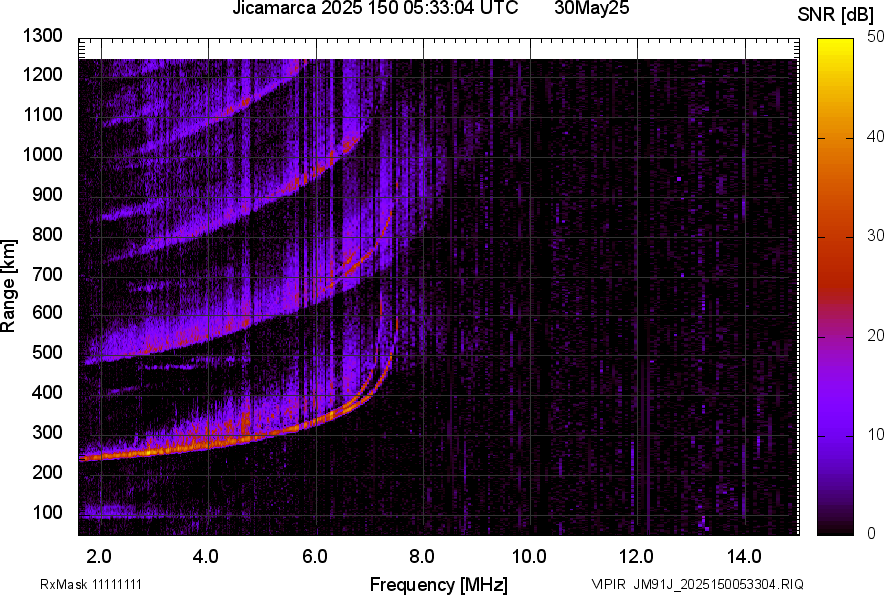Click the range tick label '800'
The image size is (884, 595).
[47, 234]
